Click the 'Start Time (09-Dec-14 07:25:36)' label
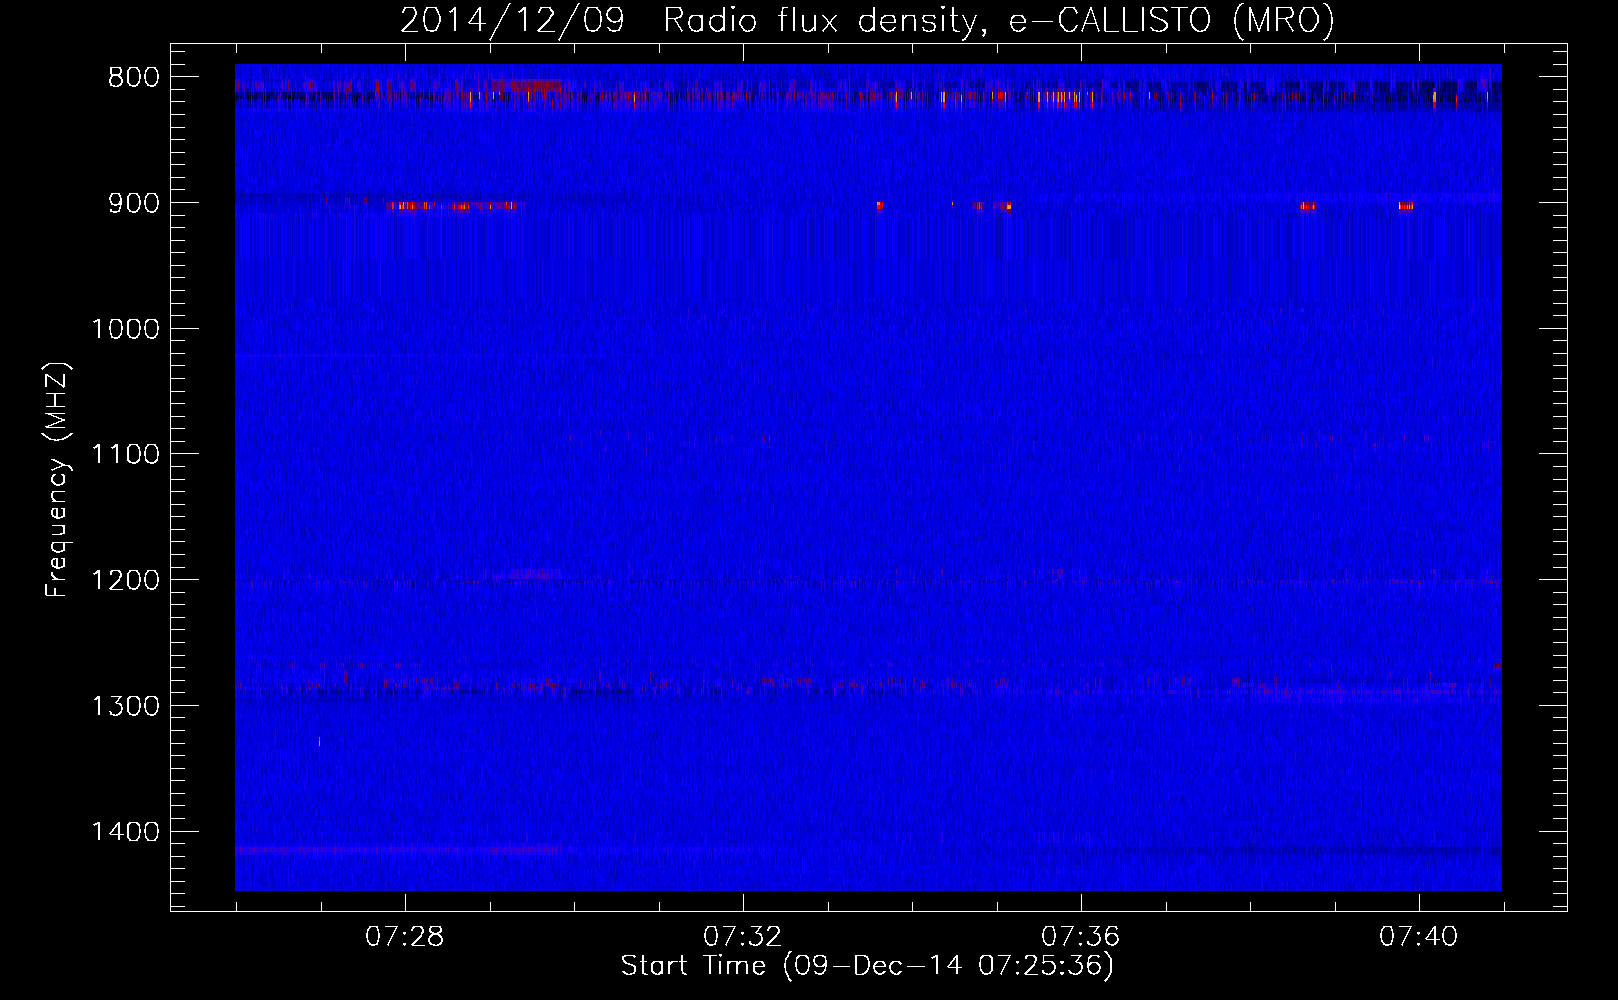 click(x=867, y=966)
